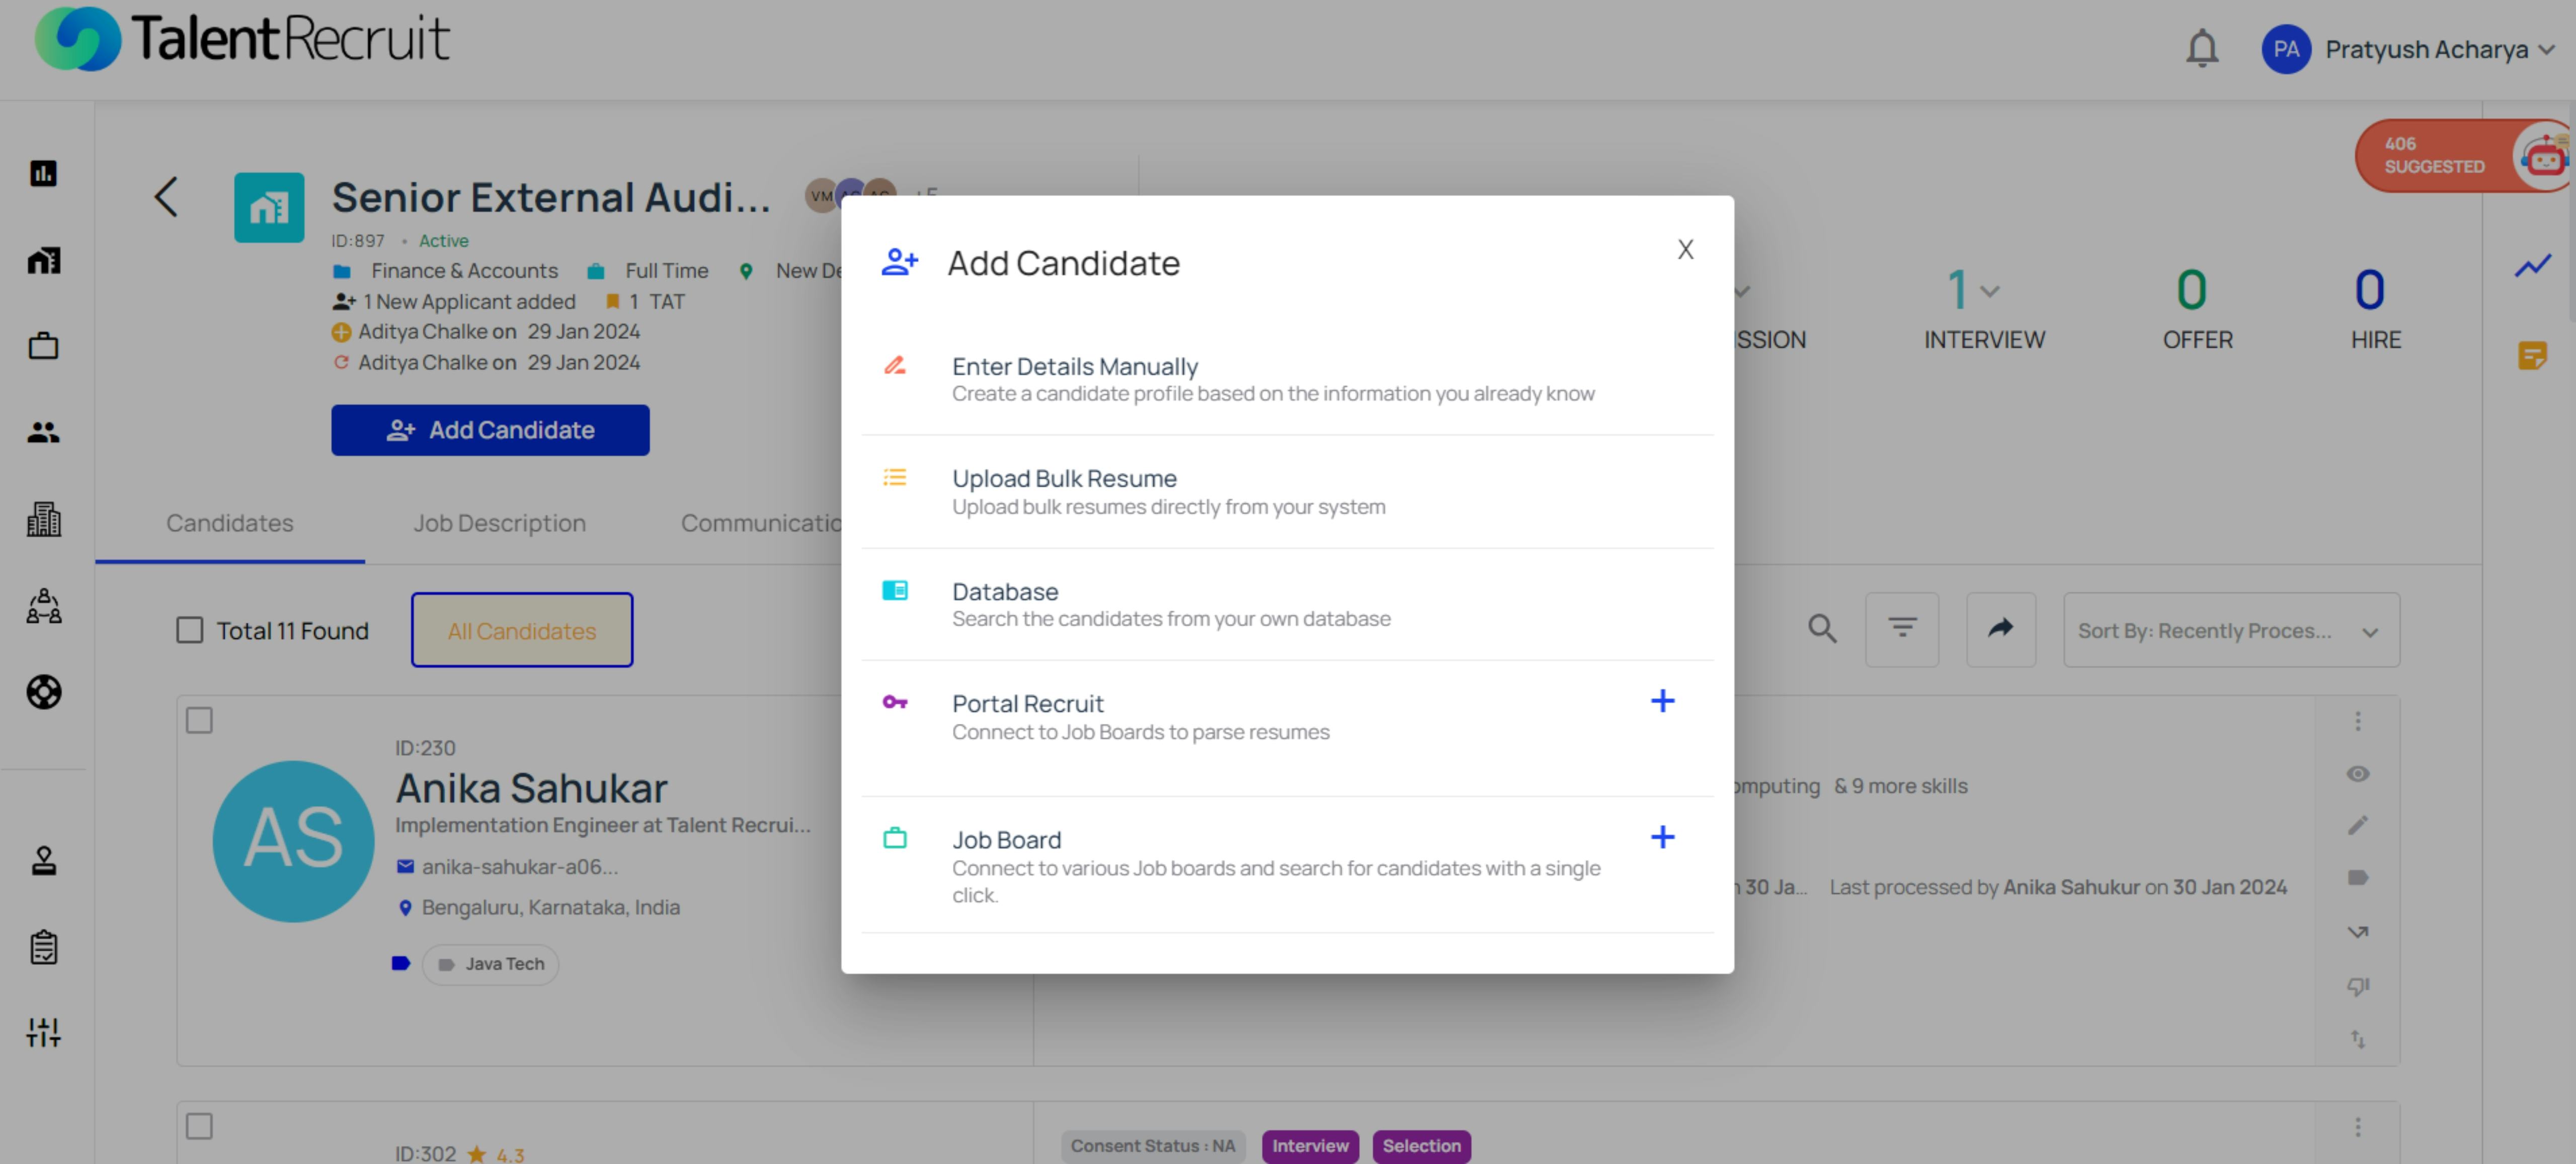
Task: Expand the Portal Recruit plus icon
Action: pos(1662,701)
